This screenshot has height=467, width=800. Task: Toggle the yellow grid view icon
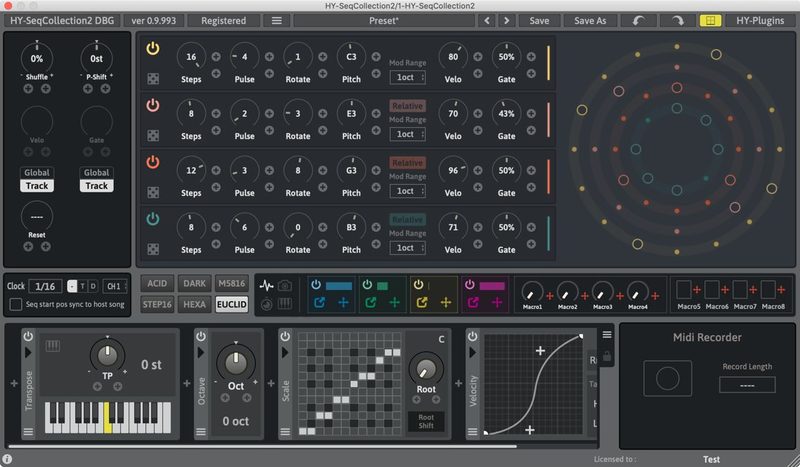click(710, 20)
